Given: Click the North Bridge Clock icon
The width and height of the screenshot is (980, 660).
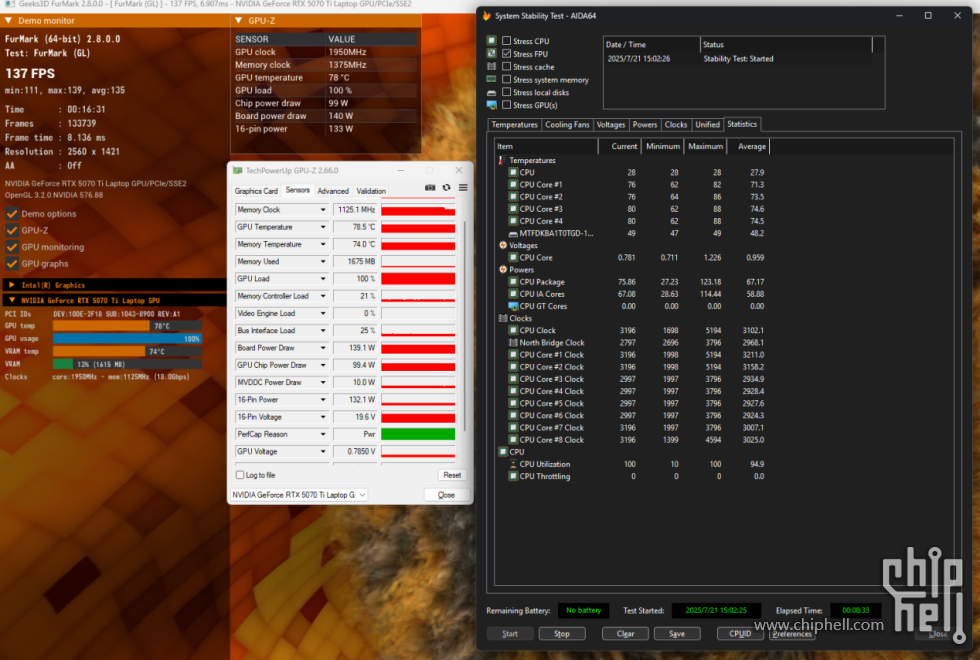Looking at the screenshot, I should click(513, 342).
